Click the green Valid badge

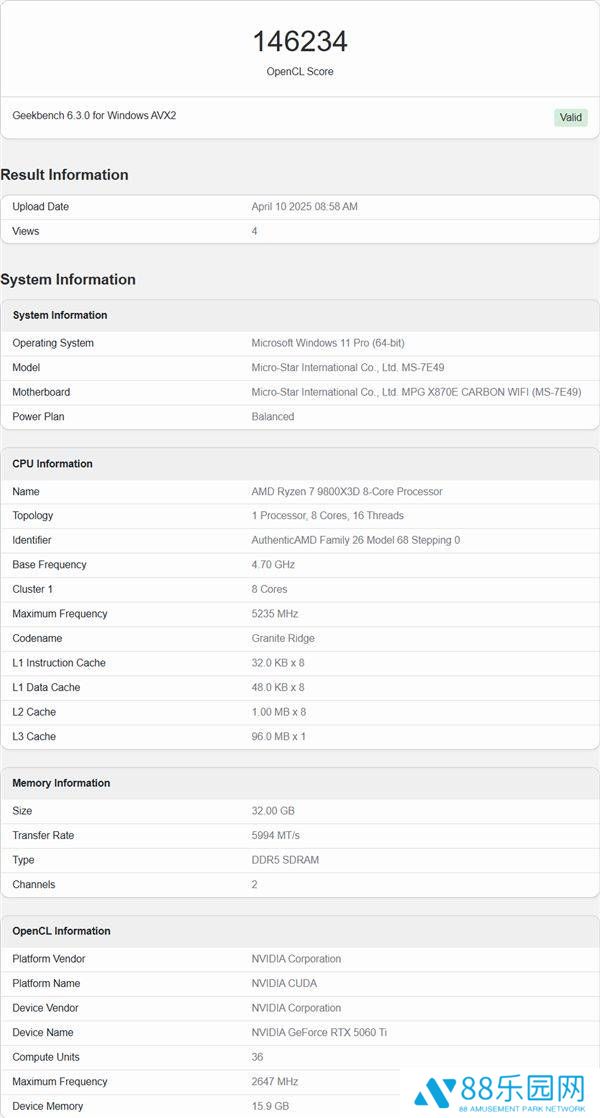tap(570, 117)
